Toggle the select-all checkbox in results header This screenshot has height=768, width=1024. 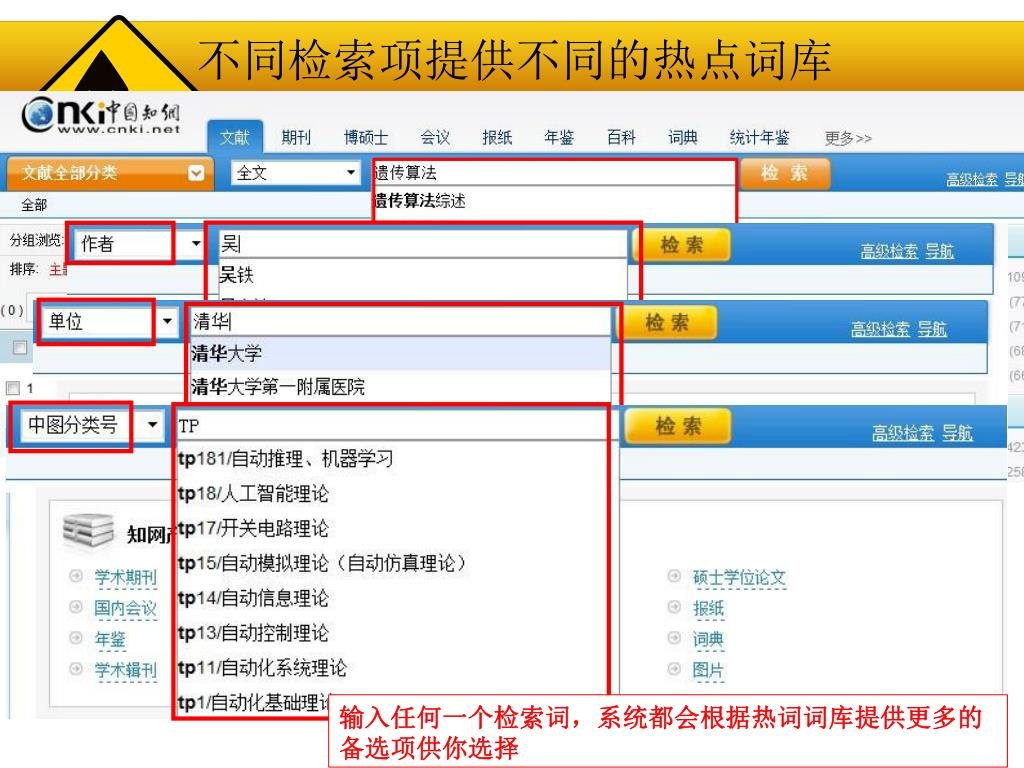20,348
